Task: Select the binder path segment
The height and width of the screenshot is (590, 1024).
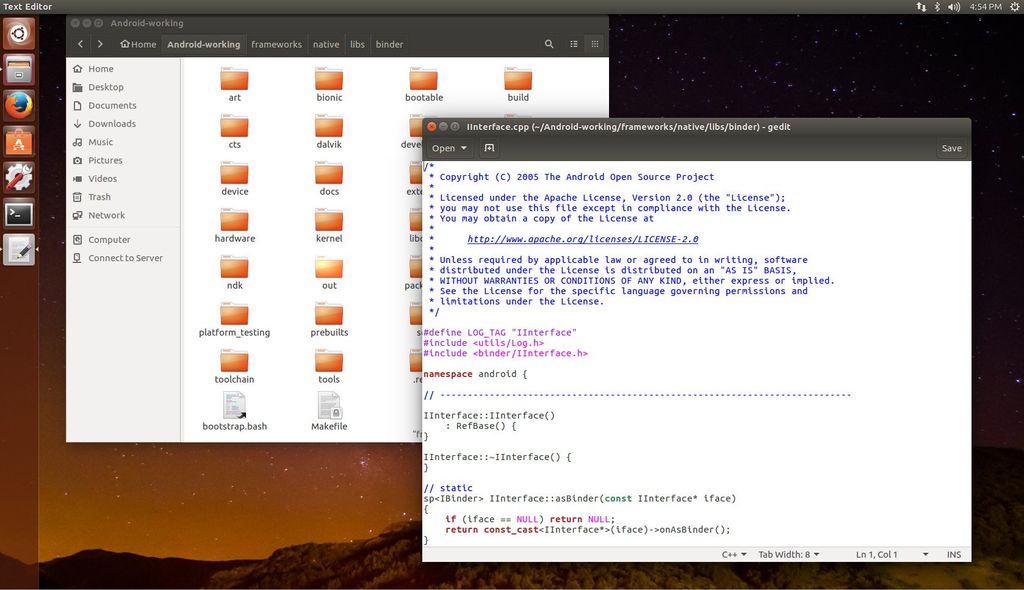Action: click(389, 44)
